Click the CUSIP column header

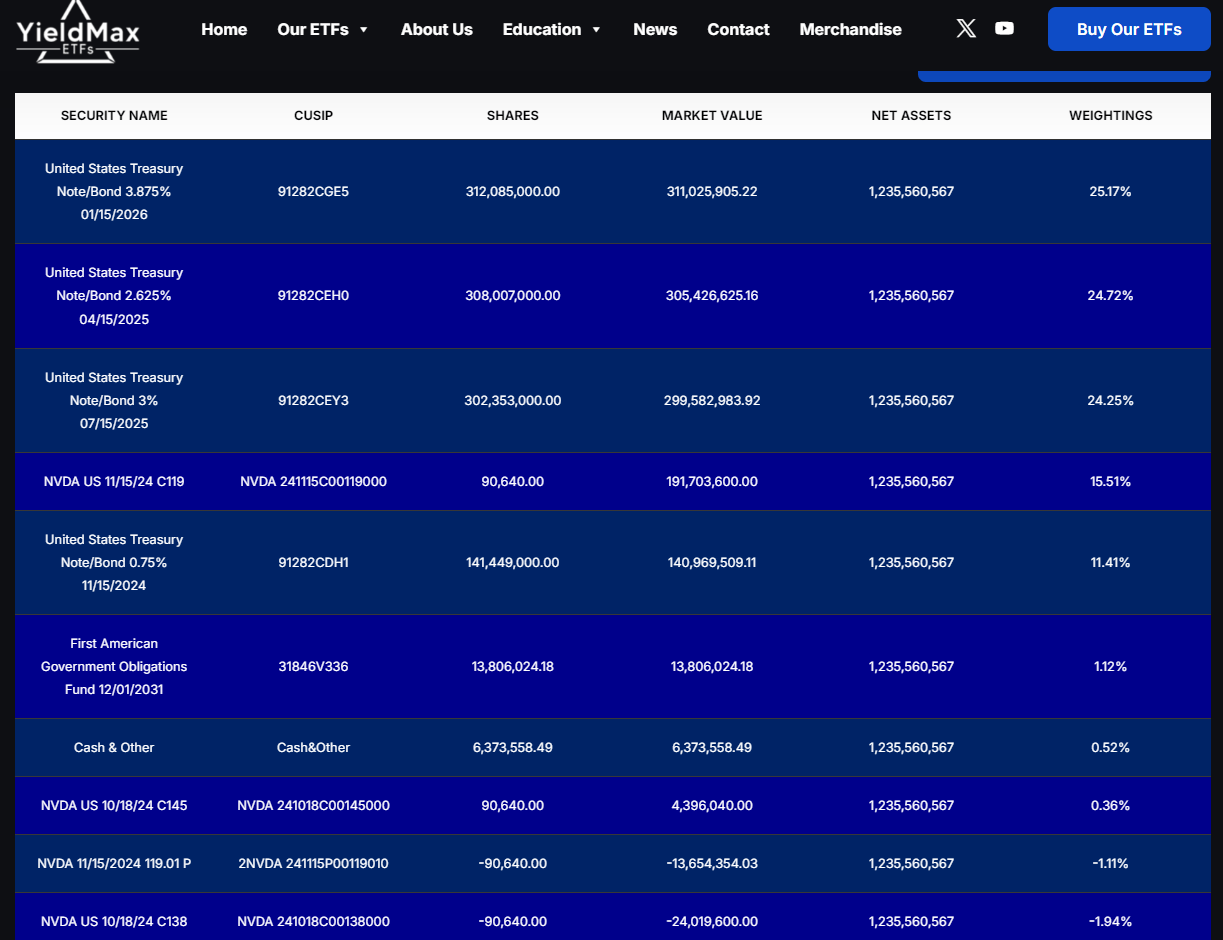(313, 116)
